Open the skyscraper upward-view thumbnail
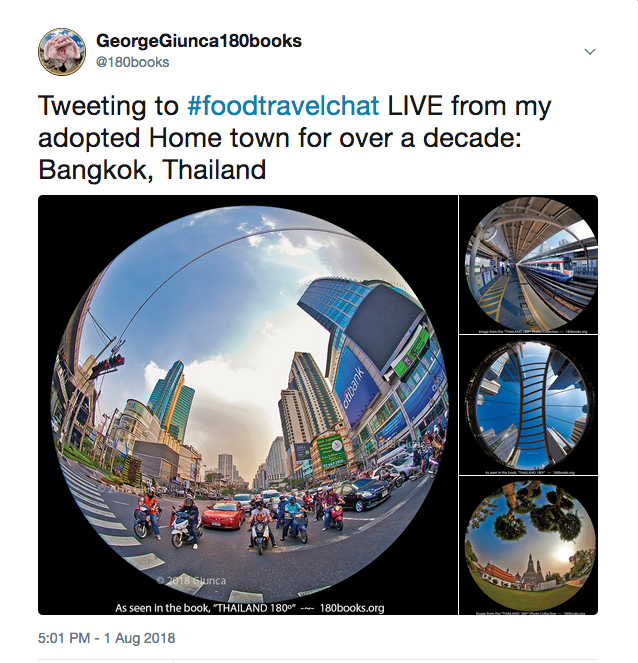Image resolution: width=638 pixels, height=663 pixels. 528,405
